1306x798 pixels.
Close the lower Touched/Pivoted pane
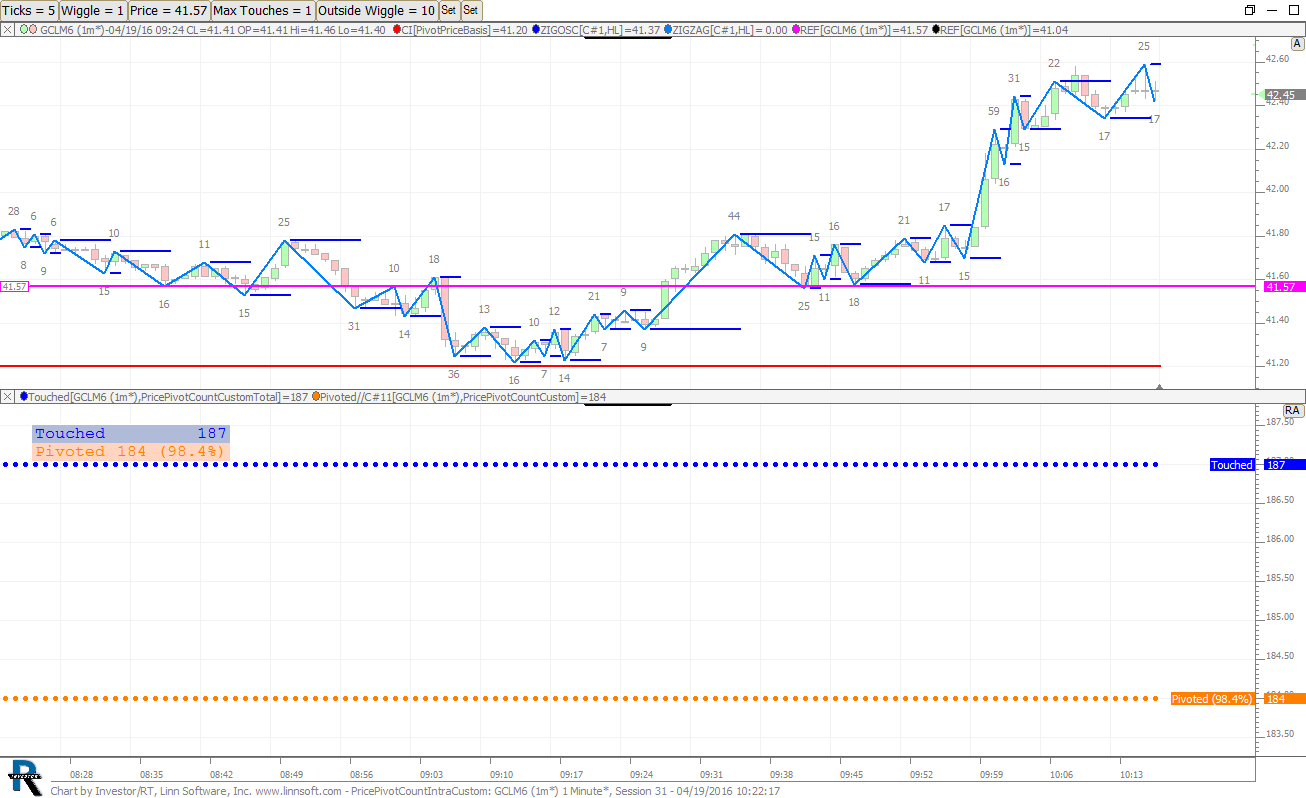pyautogui.click(x=8, y=397)
